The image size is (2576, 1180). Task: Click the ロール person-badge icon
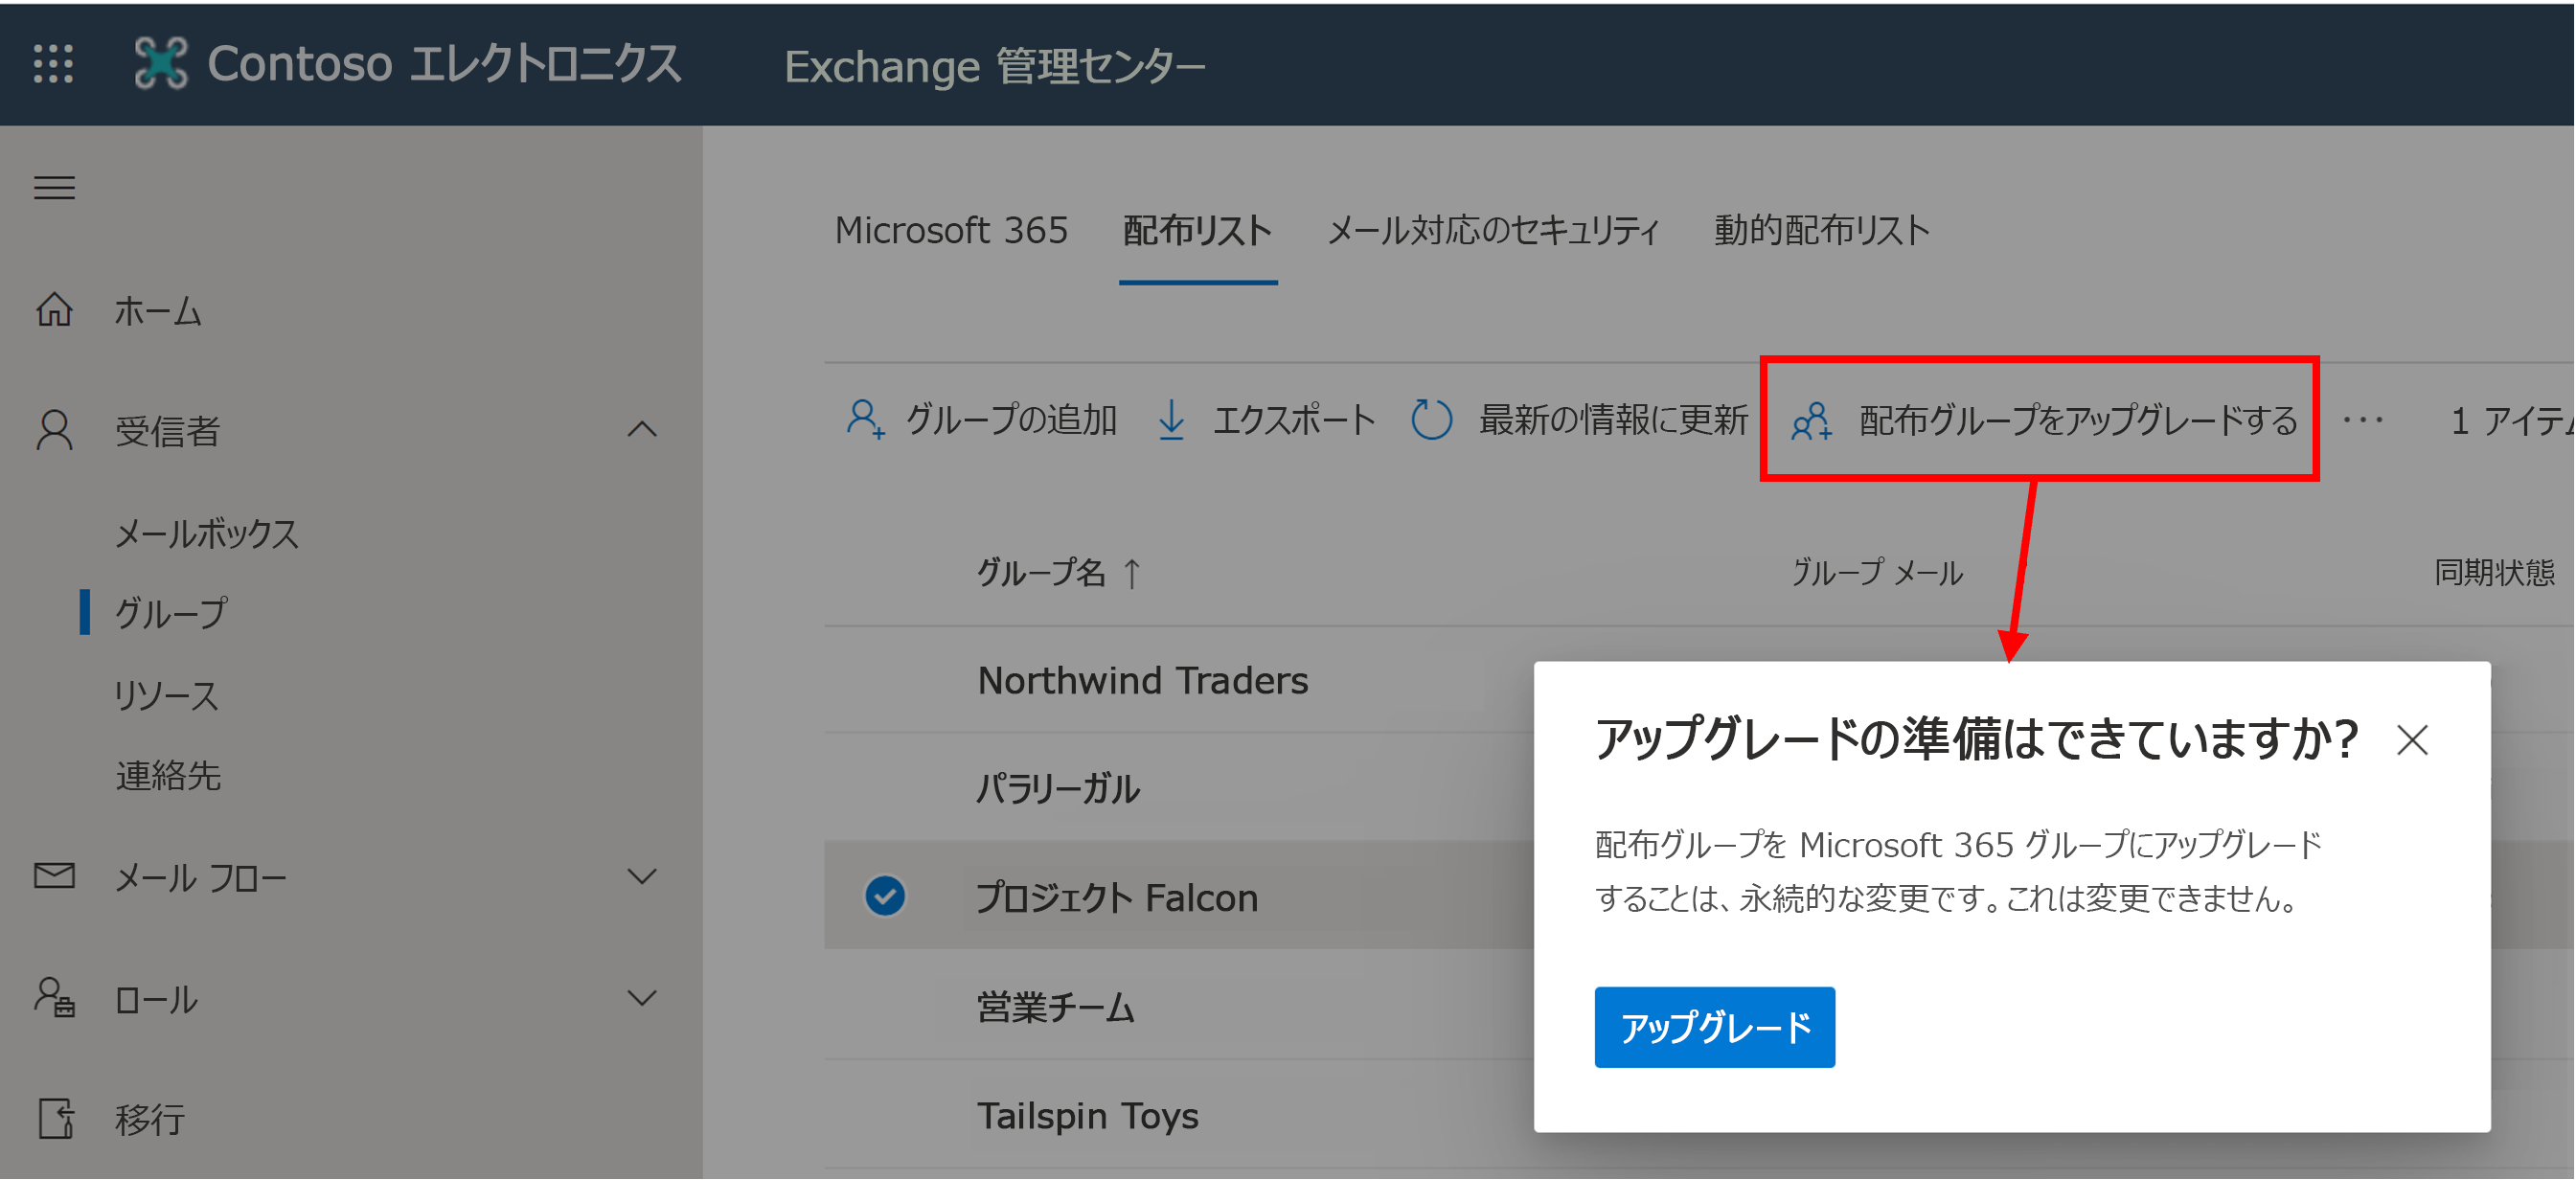pos(54,998)
